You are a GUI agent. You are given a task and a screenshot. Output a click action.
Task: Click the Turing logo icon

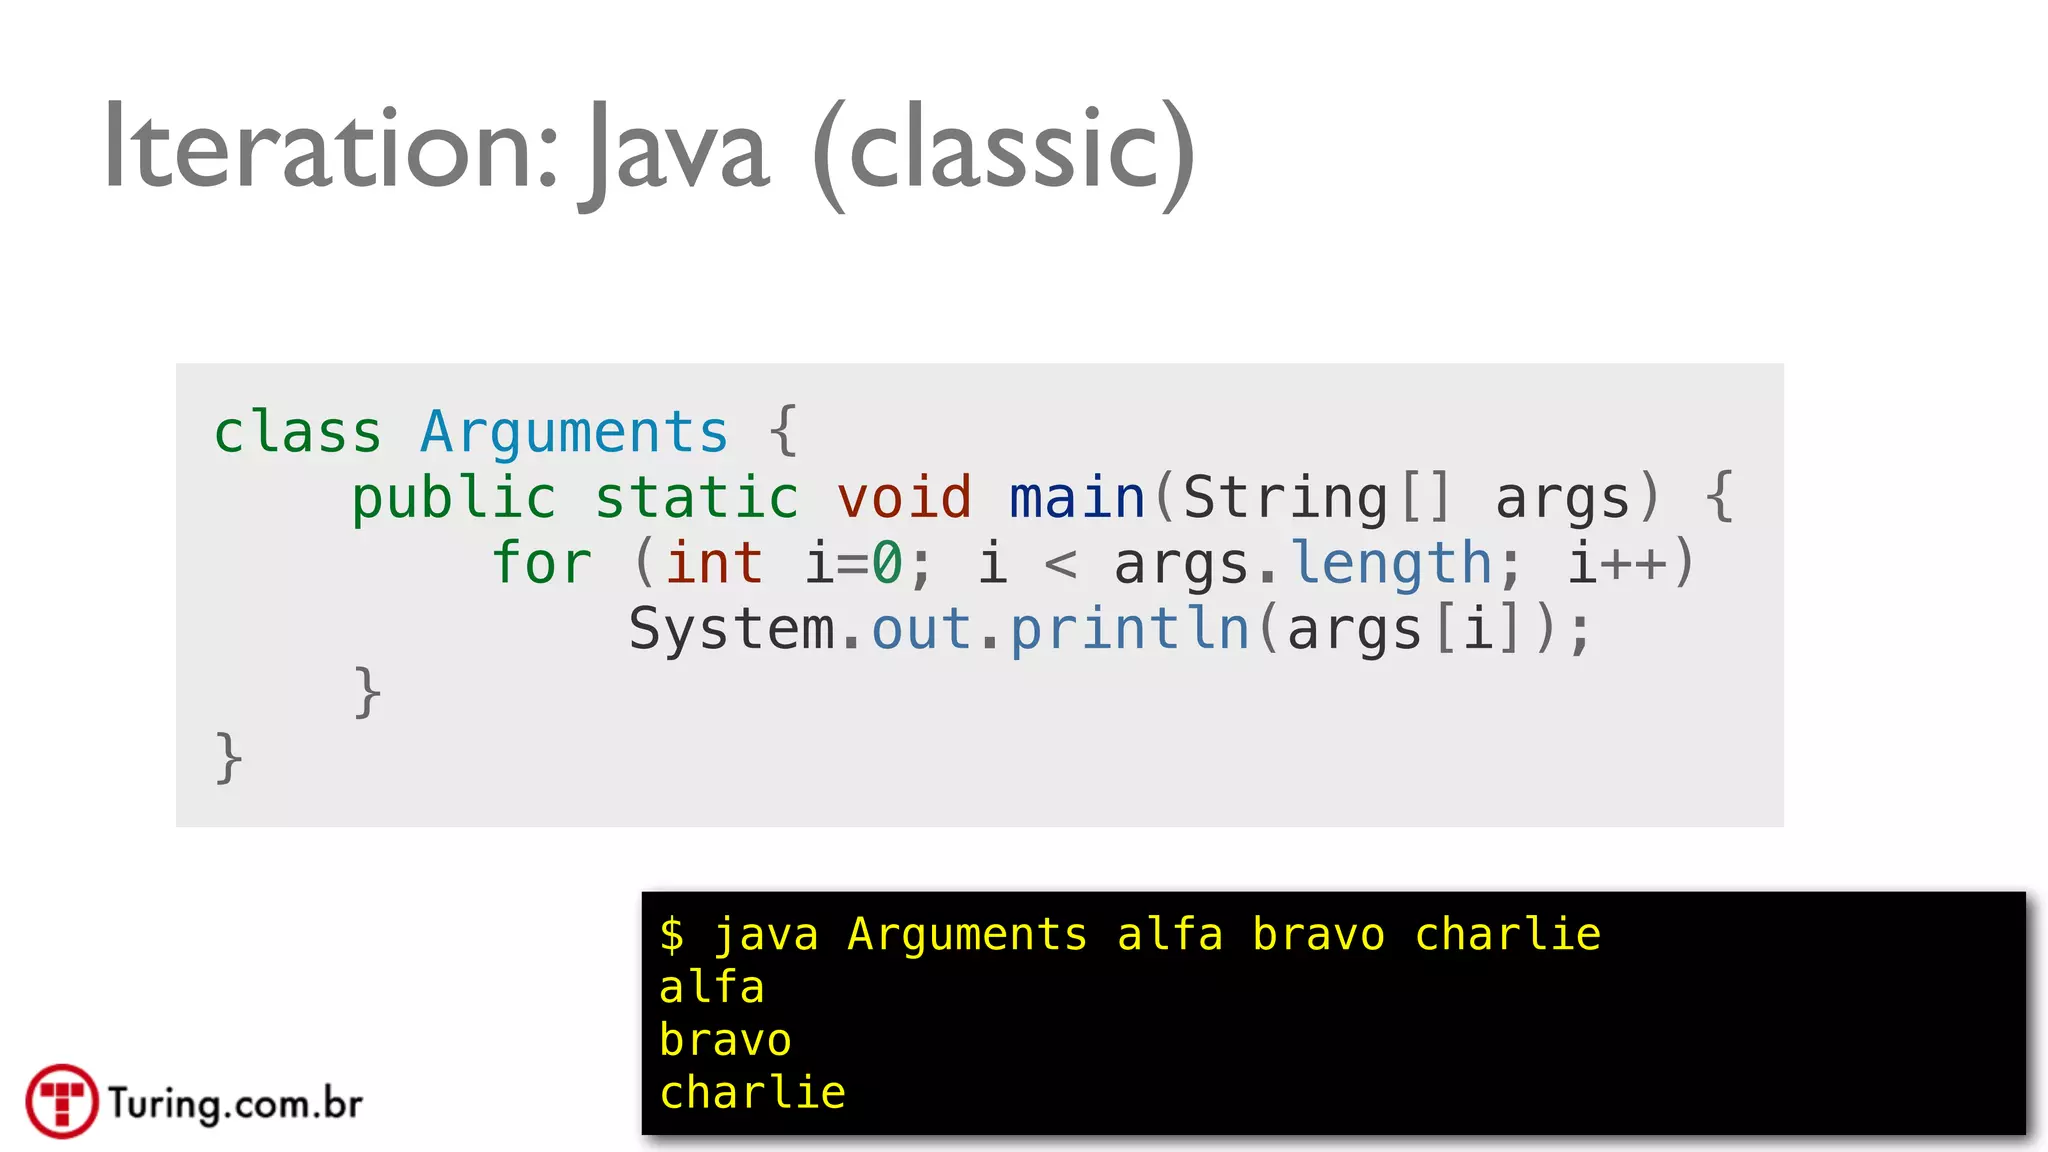coord(62,1101)
